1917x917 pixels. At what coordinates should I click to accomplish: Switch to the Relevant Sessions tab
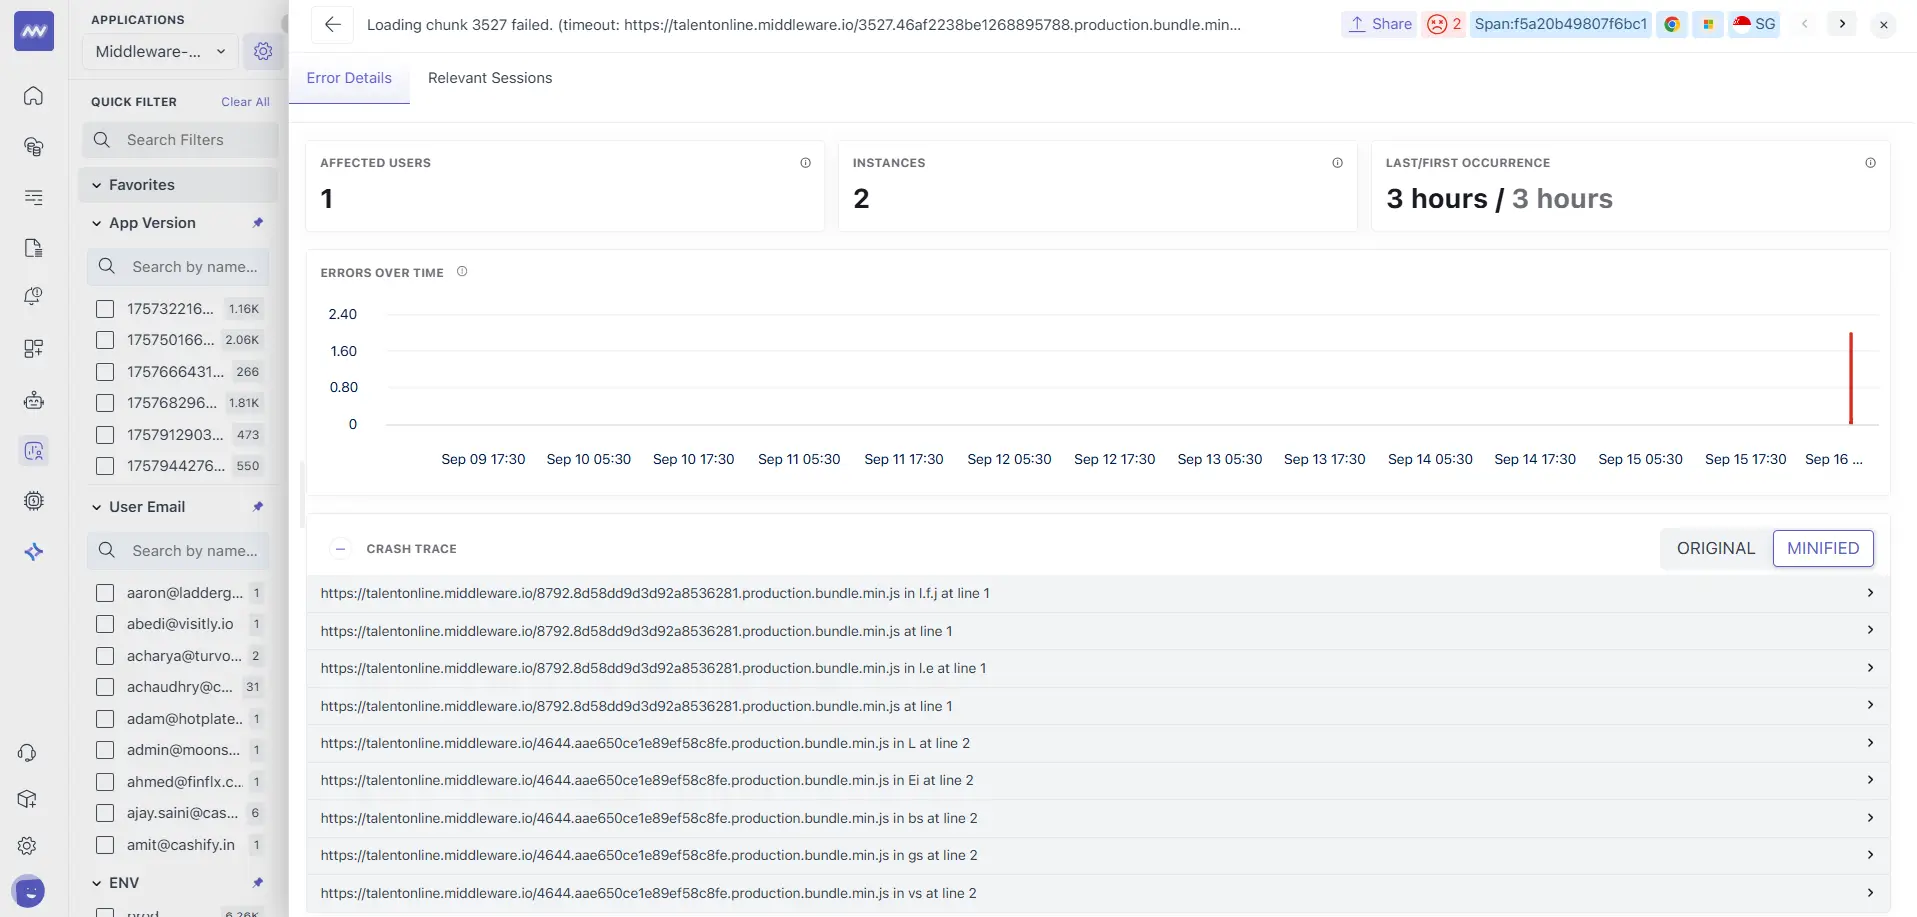489,78
